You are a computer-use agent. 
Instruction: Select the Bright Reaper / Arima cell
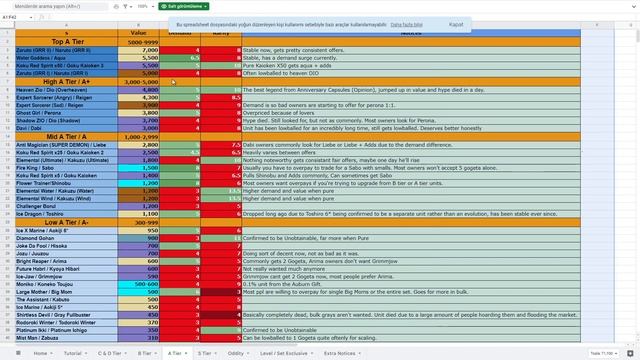coord(67,261)
